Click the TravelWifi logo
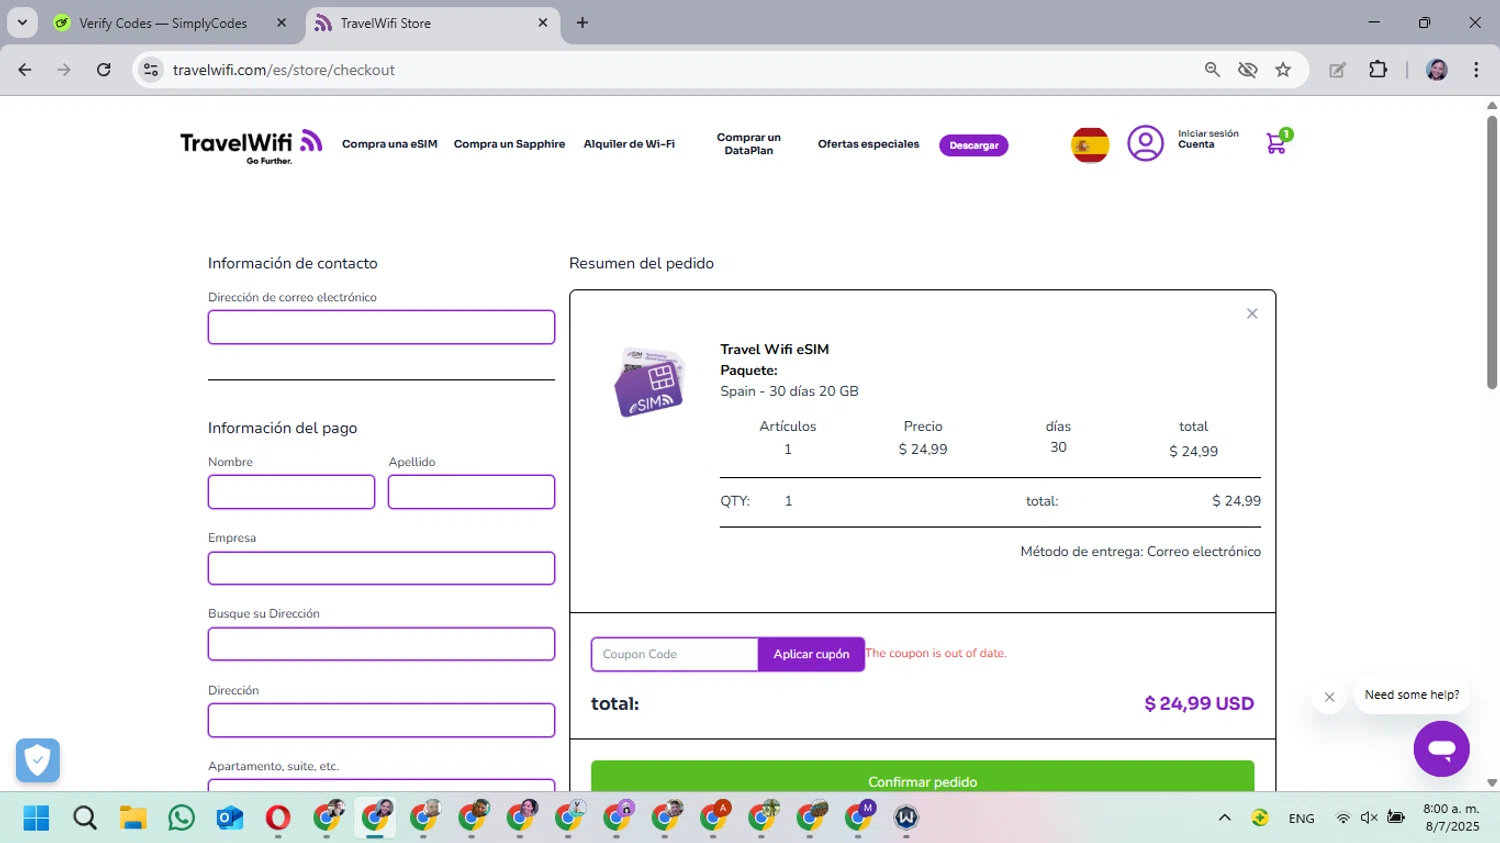 251,145
